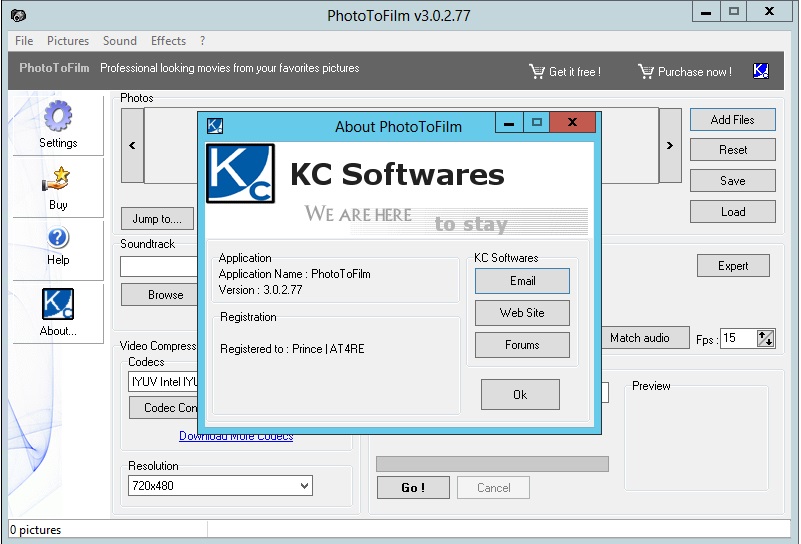Open the File menu
The image size is (801, 544).
point(24,41)
